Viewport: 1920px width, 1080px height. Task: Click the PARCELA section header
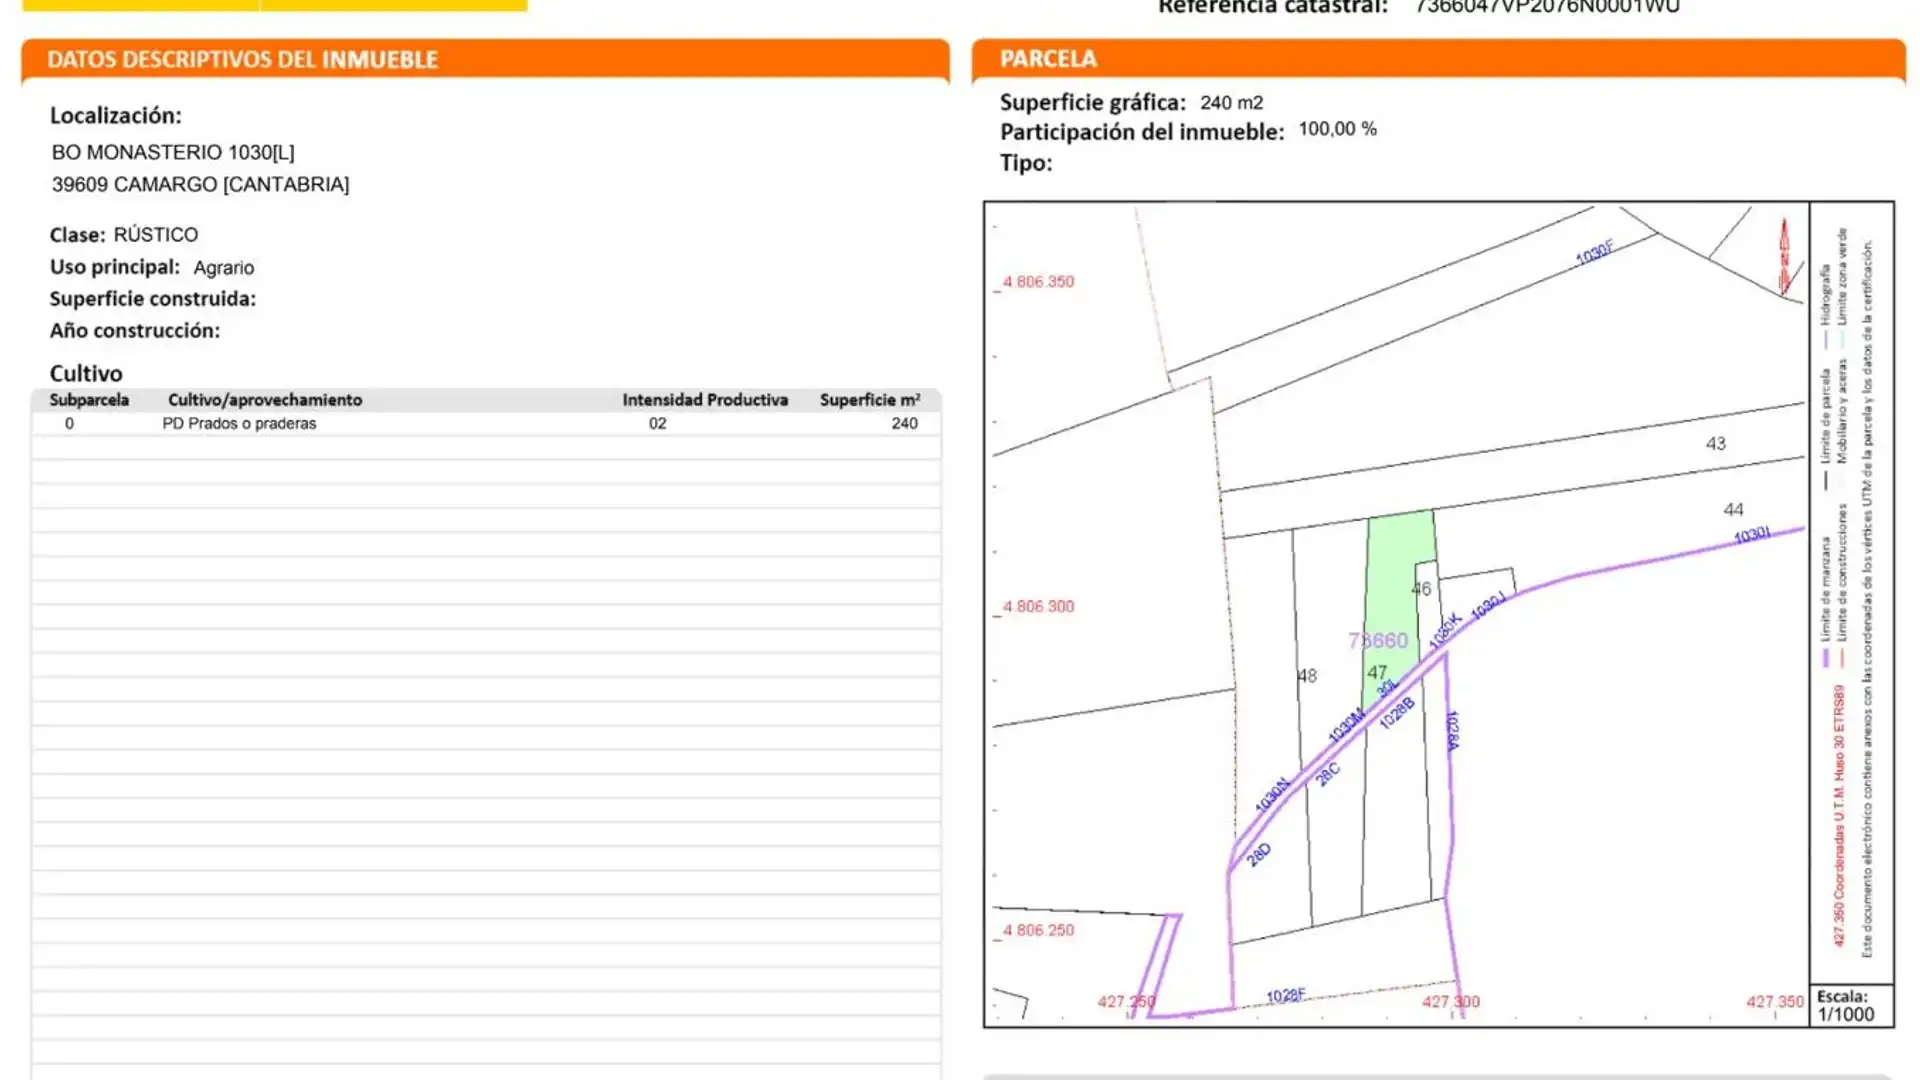[1048, 59]
